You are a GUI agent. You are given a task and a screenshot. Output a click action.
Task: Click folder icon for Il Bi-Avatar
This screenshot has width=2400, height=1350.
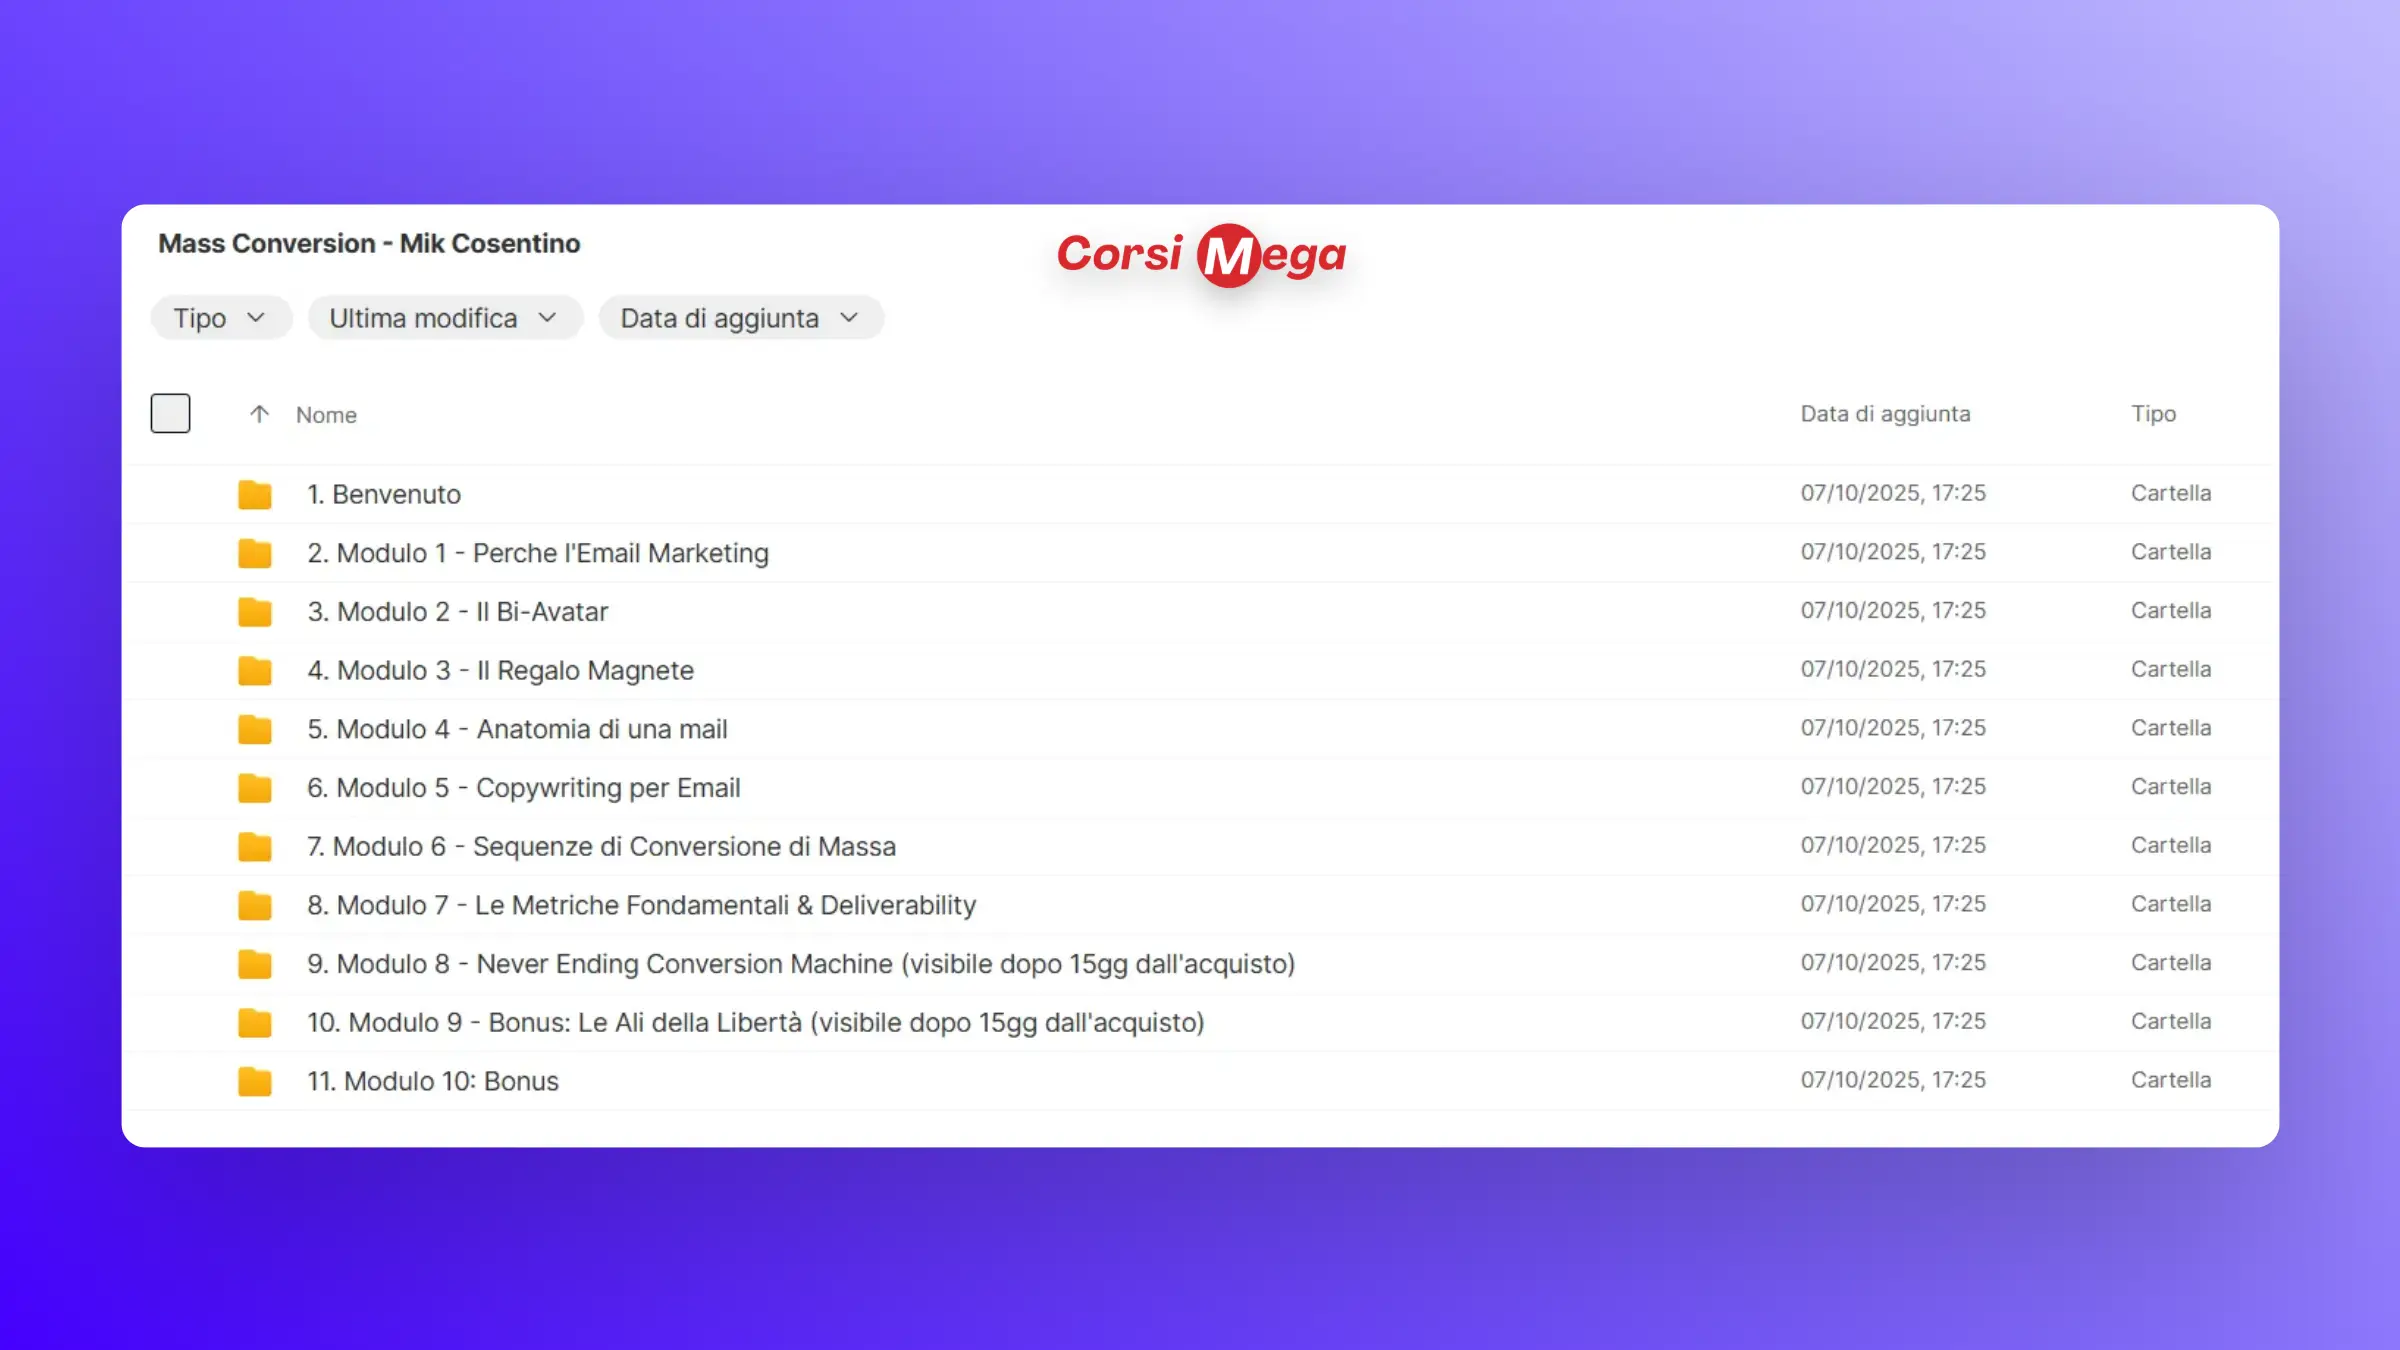point(255,612)
